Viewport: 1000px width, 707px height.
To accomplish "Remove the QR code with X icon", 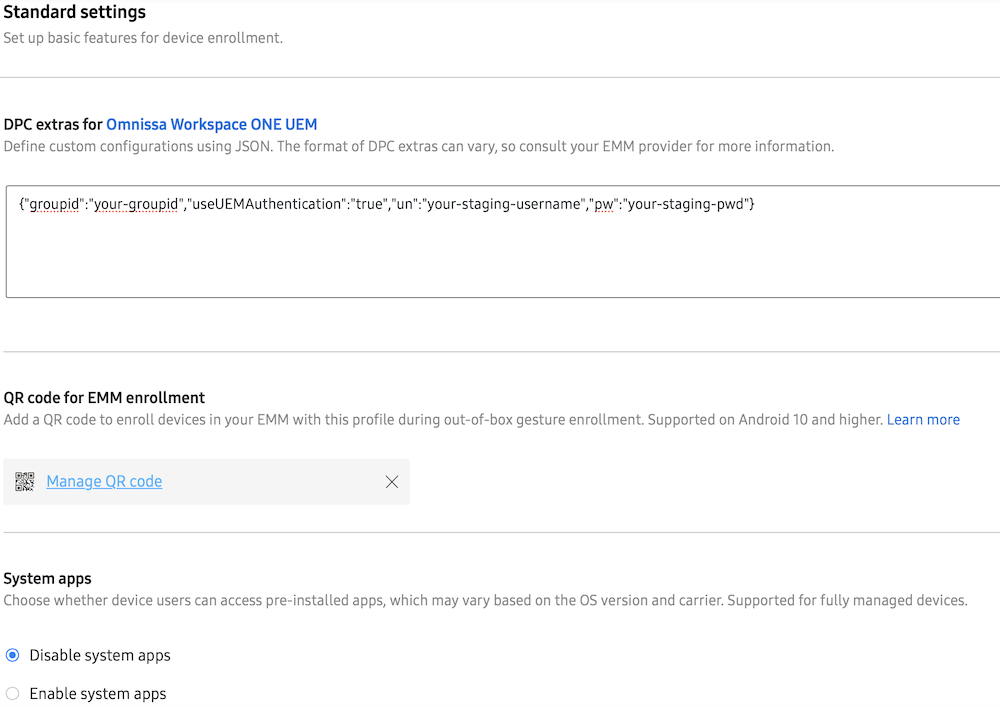I will click(x=392, y=482).
